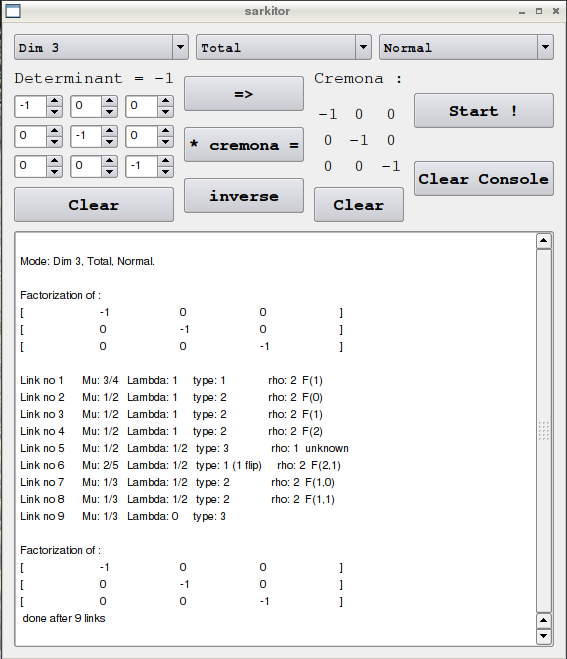The height and width of the screenshot is (659, 567).
Task: Open the Normal mode dropdown
Action: point(466,47)
